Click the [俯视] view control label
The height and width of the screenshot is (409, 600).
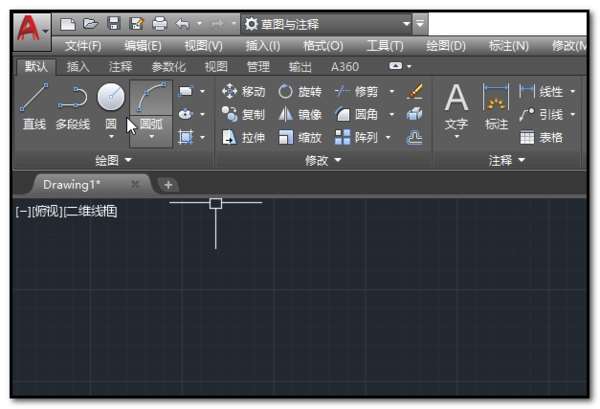coord(46,211)
